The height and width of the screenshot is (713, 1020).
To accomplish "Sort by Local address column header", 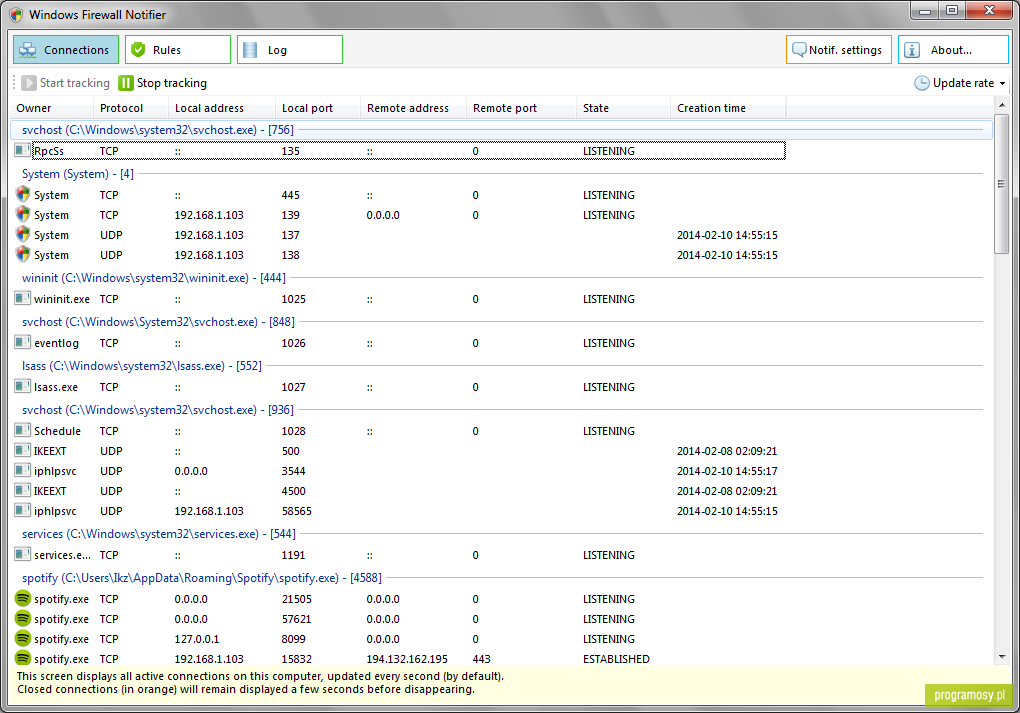I will (222, 108).
